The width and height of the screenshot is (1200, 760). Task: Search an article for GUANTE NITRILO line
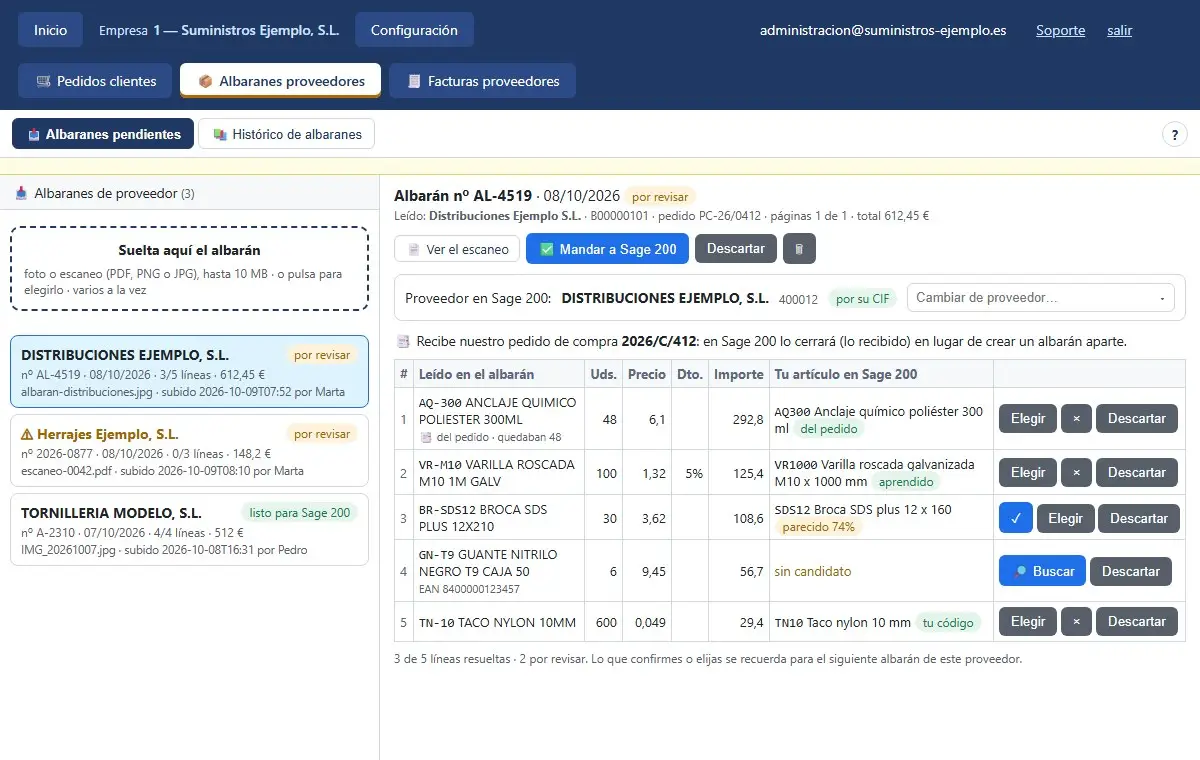pos(1042,571)
